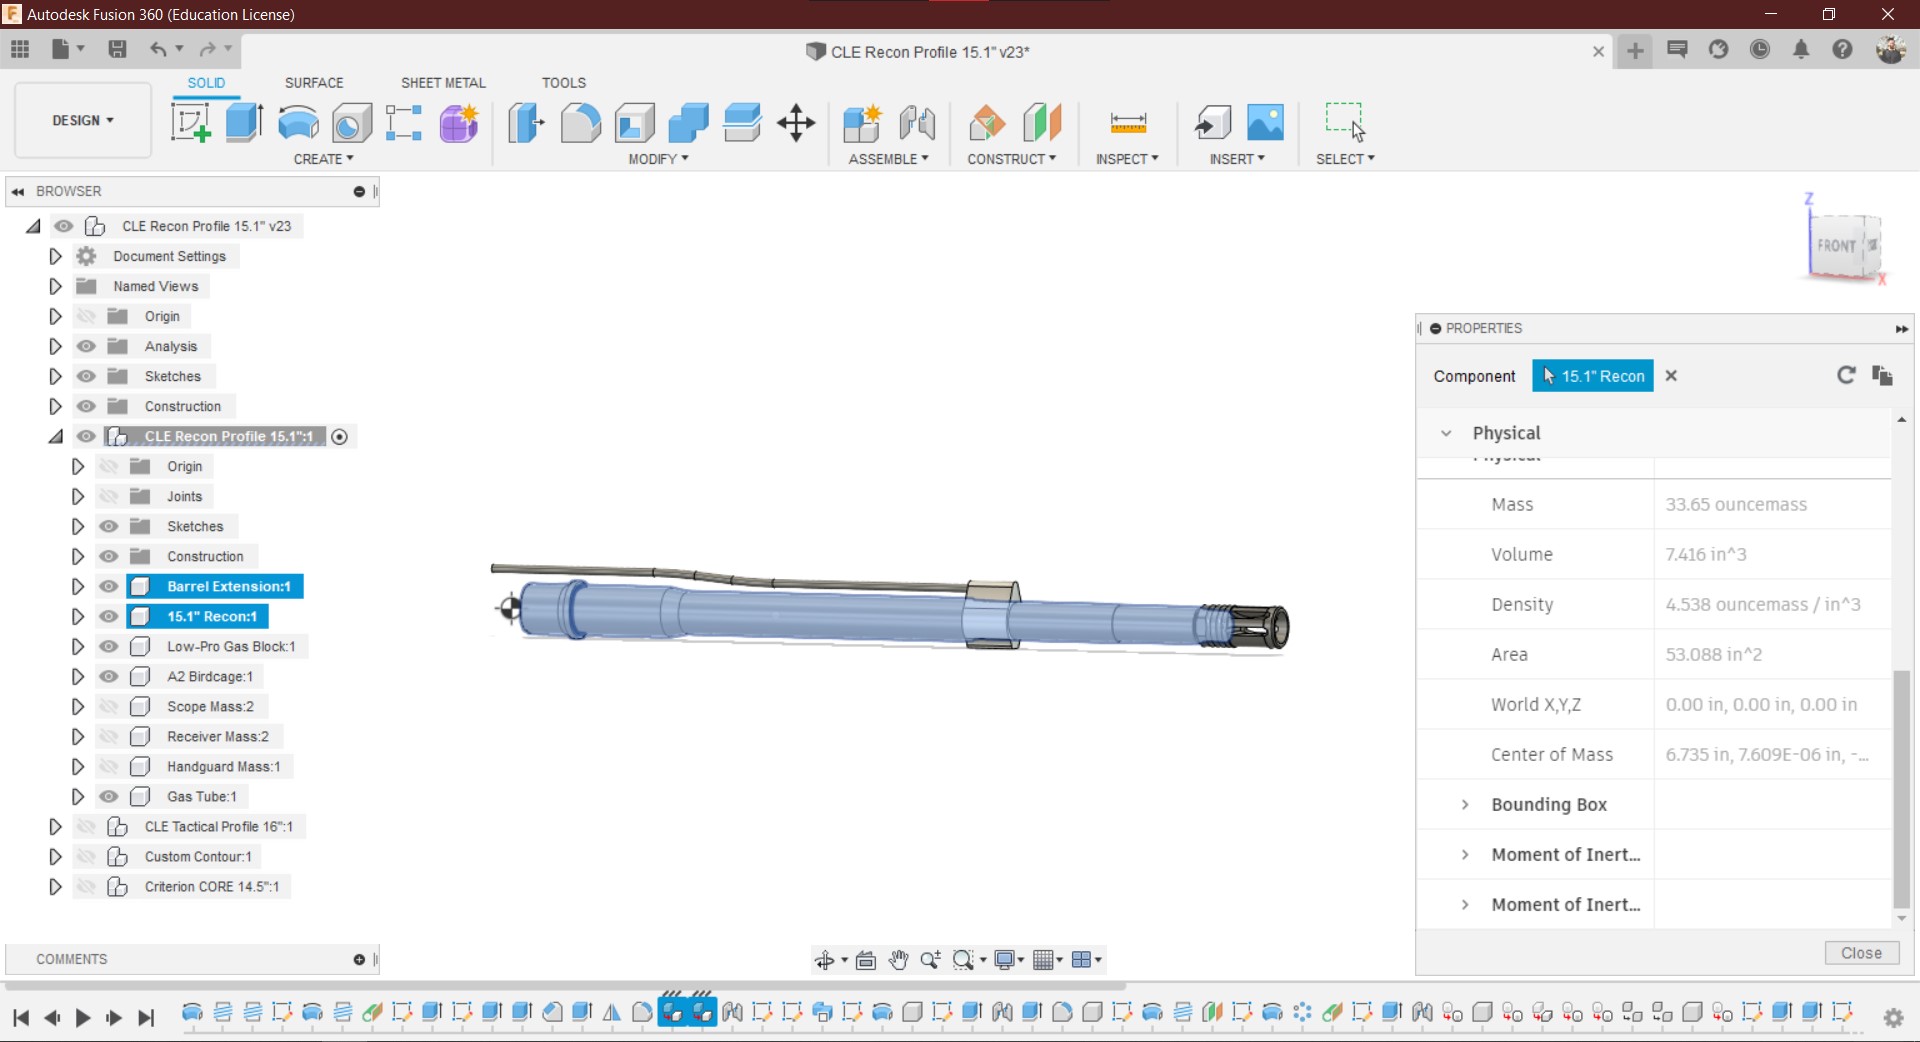Open the Help icon
Screen dimensions: 1920x1042
(1843, 49)
